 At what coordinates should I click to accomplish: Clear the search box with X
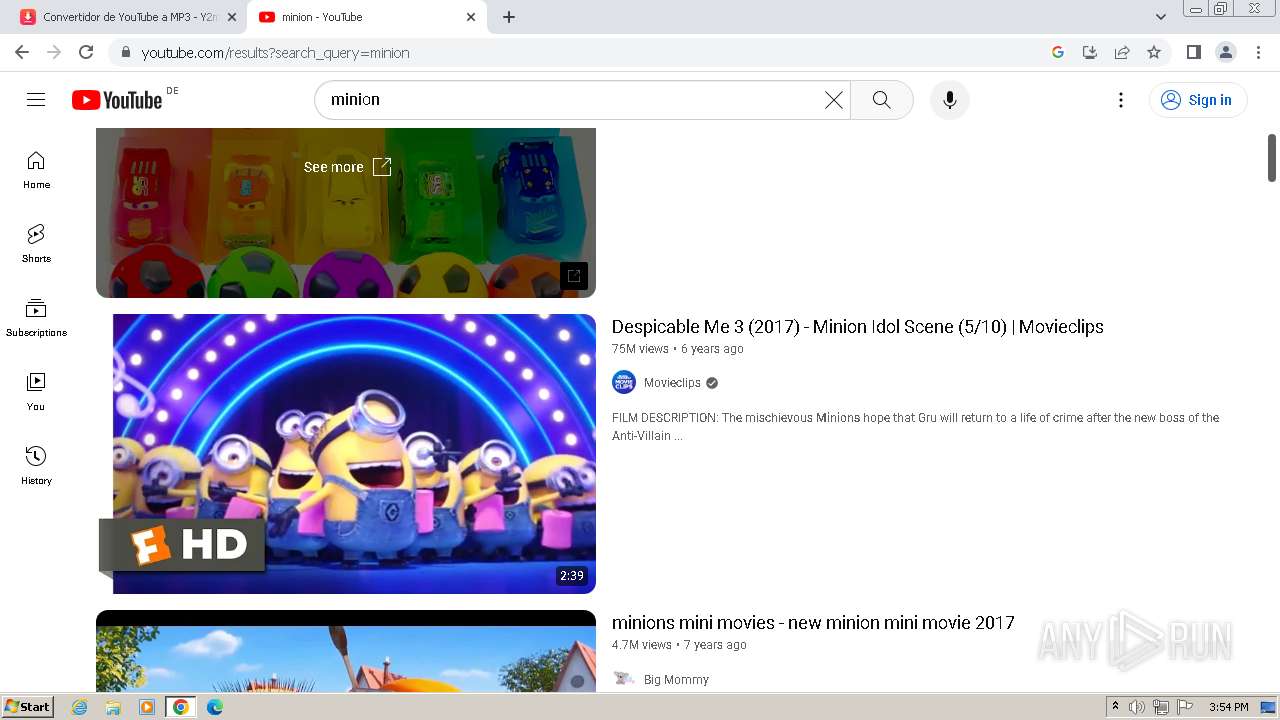tap(834, 100)
